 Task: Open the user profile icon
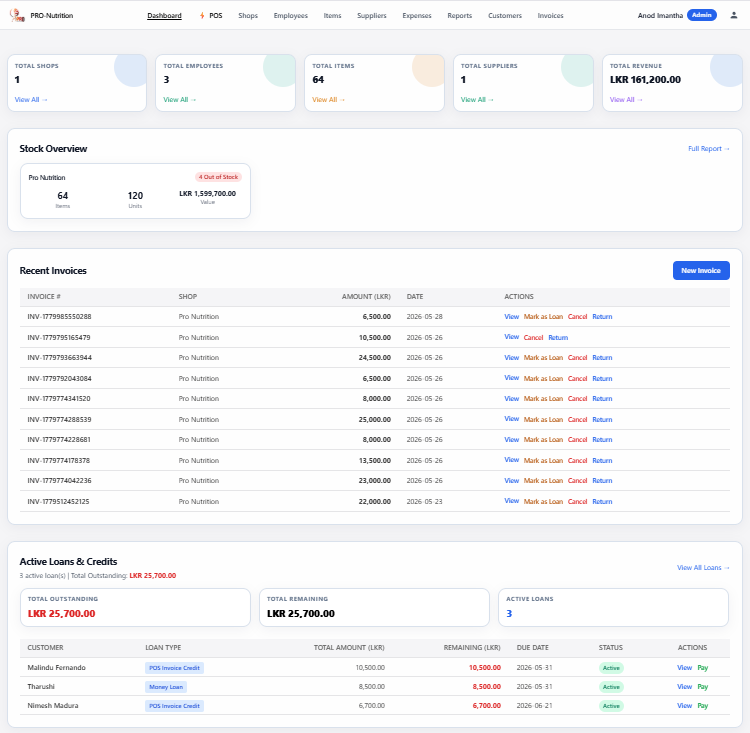click(733, 15)
